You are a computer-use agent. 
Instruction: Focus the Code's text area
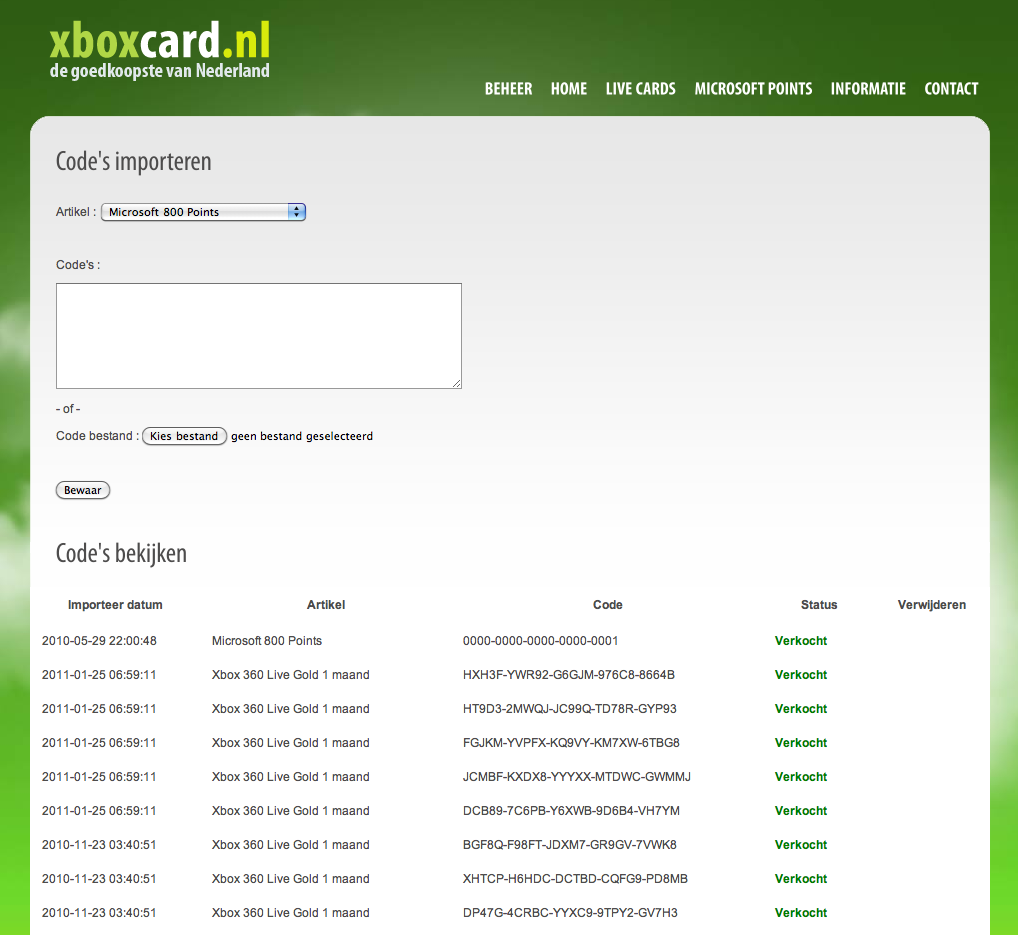point(259,336)
